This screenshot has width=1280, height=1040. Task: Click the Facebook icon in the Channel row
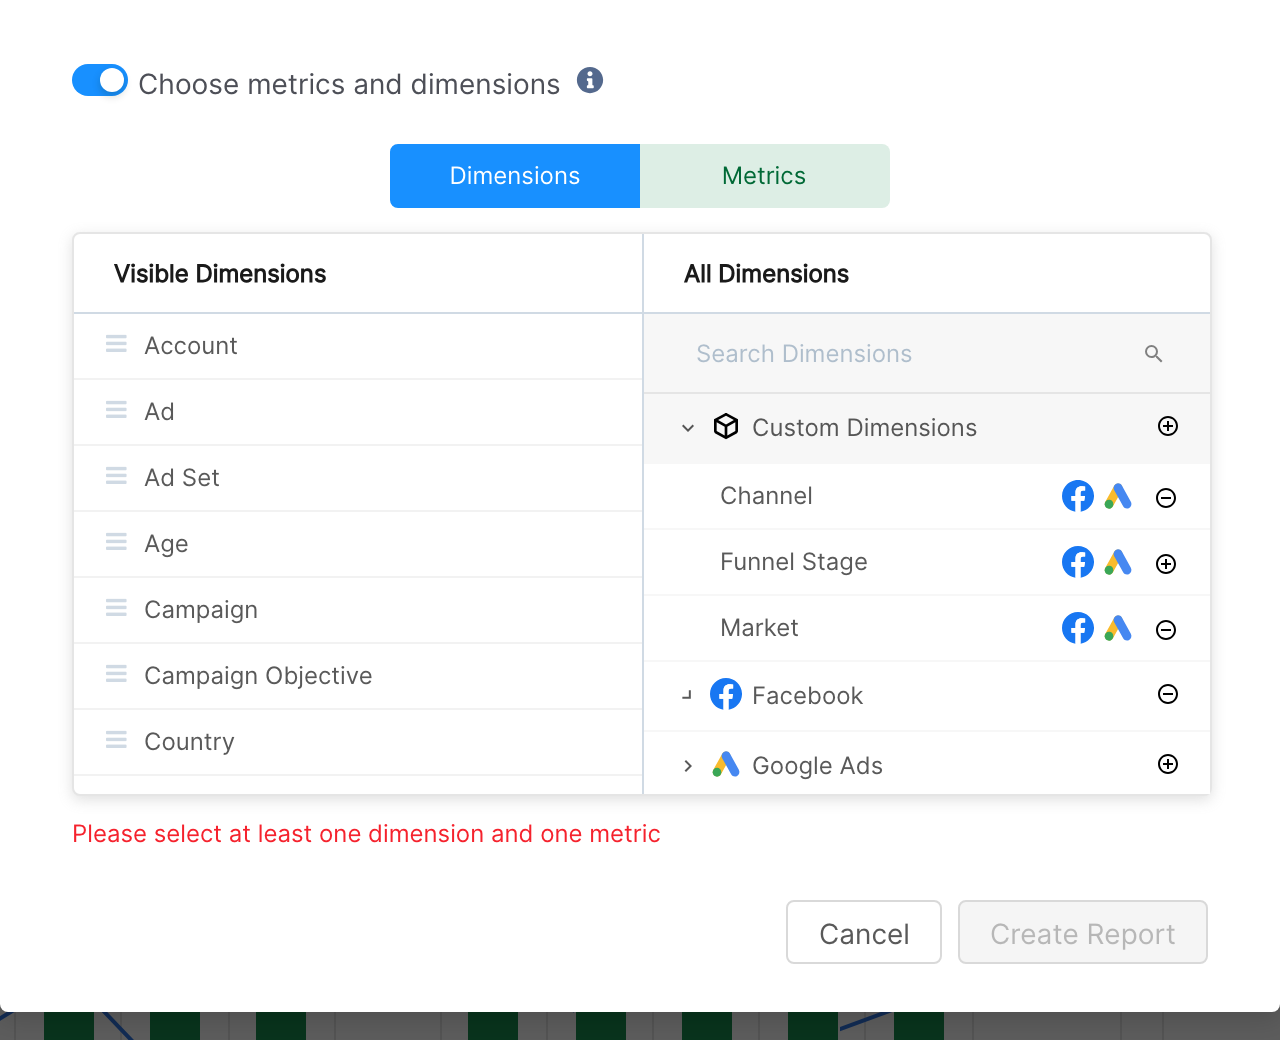coord(1078,496)
